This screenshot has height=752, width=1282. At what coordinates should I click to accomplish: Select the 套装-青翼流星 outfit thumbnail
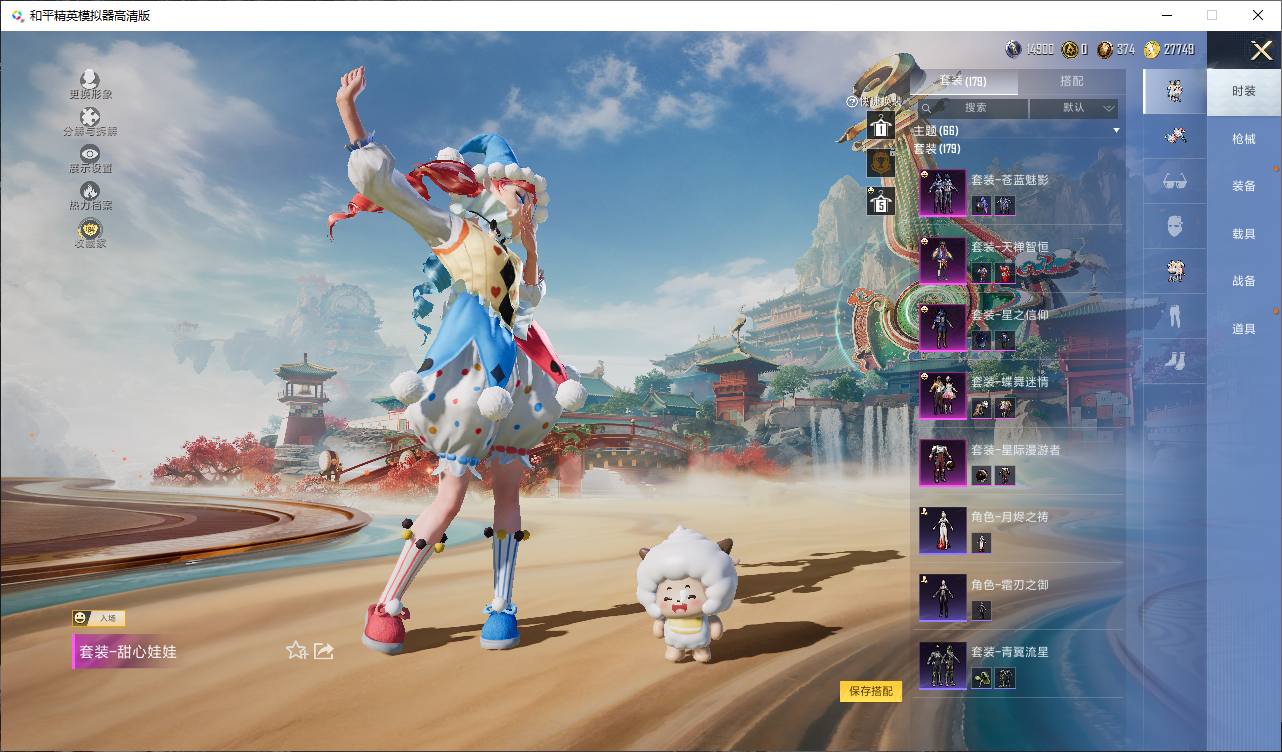pos(942,665)
